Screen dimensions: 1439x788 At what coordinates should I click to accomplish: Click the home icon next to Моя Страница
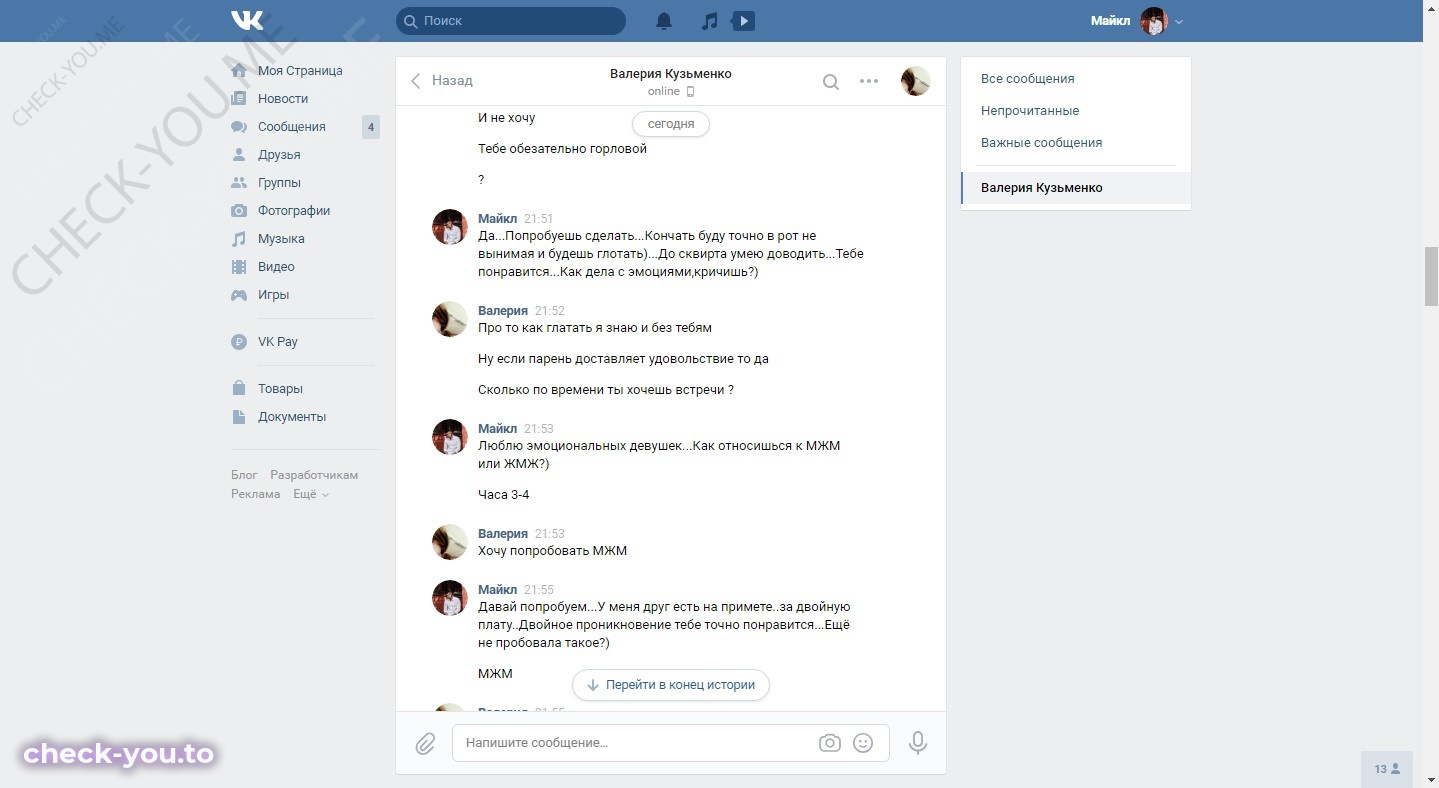239,71
